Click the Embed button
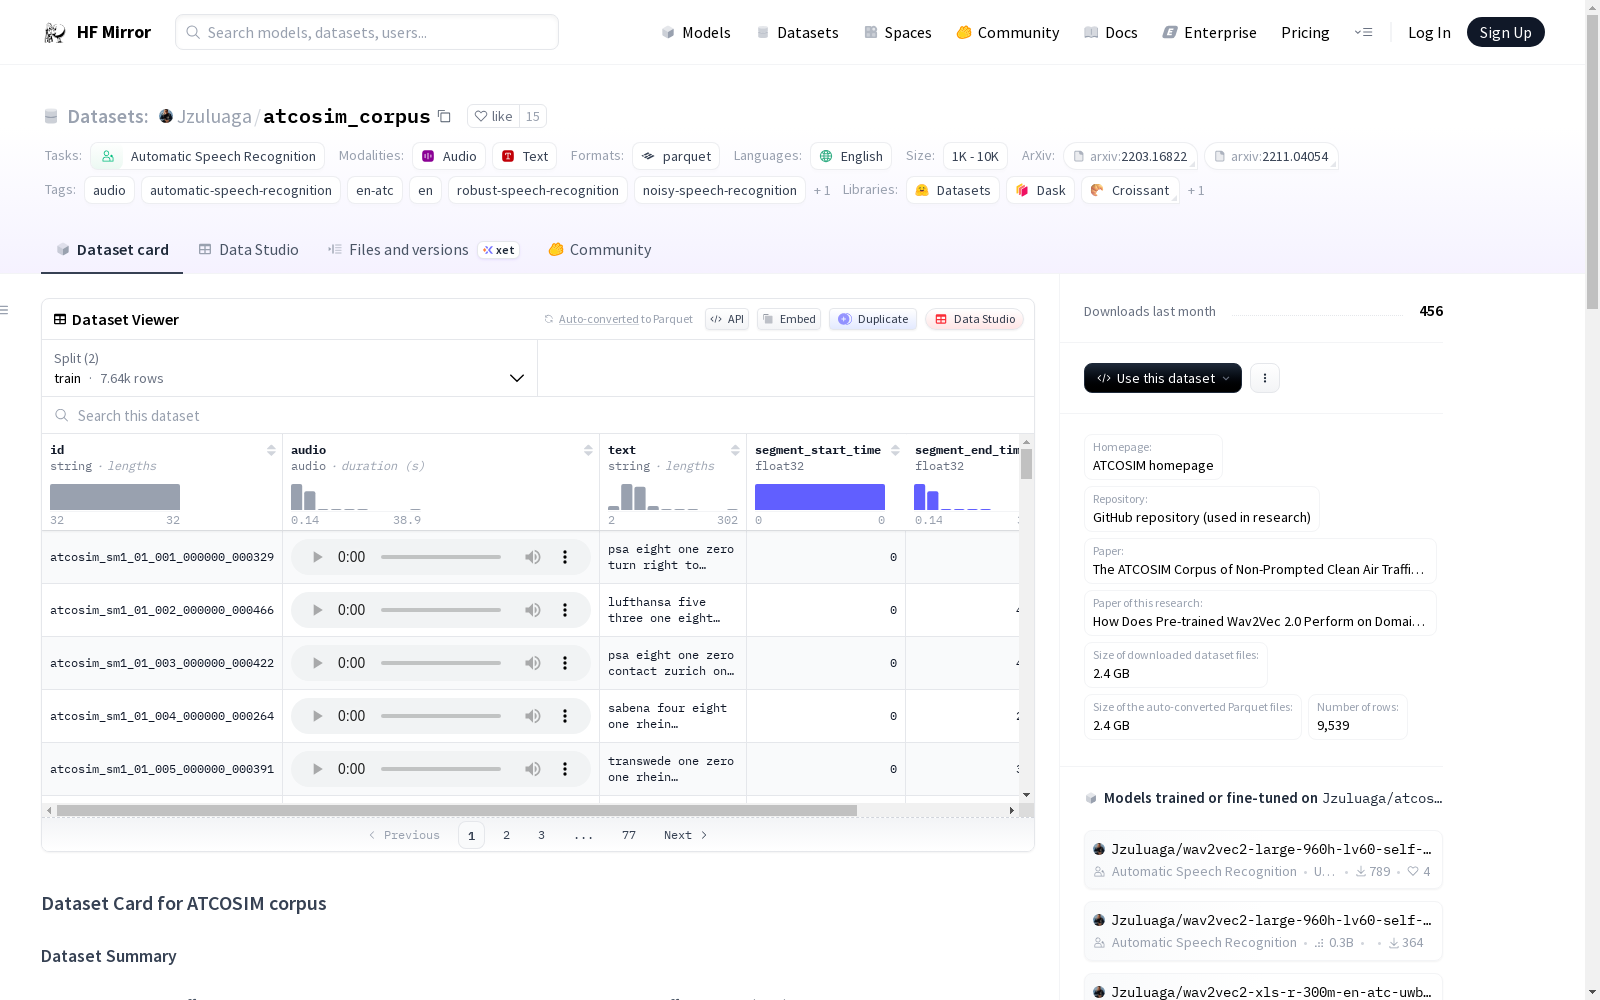The image size is (1600, 1000). coord(787,319)
